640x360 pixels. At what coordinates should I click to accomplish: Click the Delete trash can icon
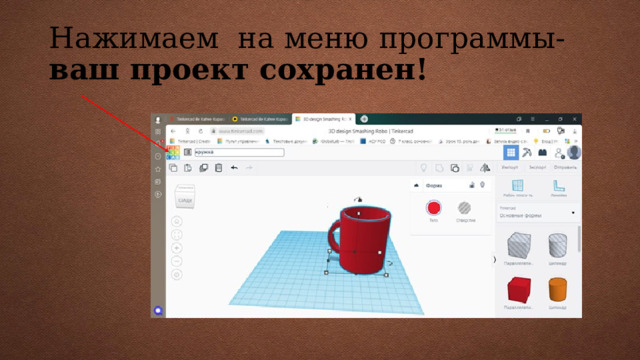click(x=218, y=168)
